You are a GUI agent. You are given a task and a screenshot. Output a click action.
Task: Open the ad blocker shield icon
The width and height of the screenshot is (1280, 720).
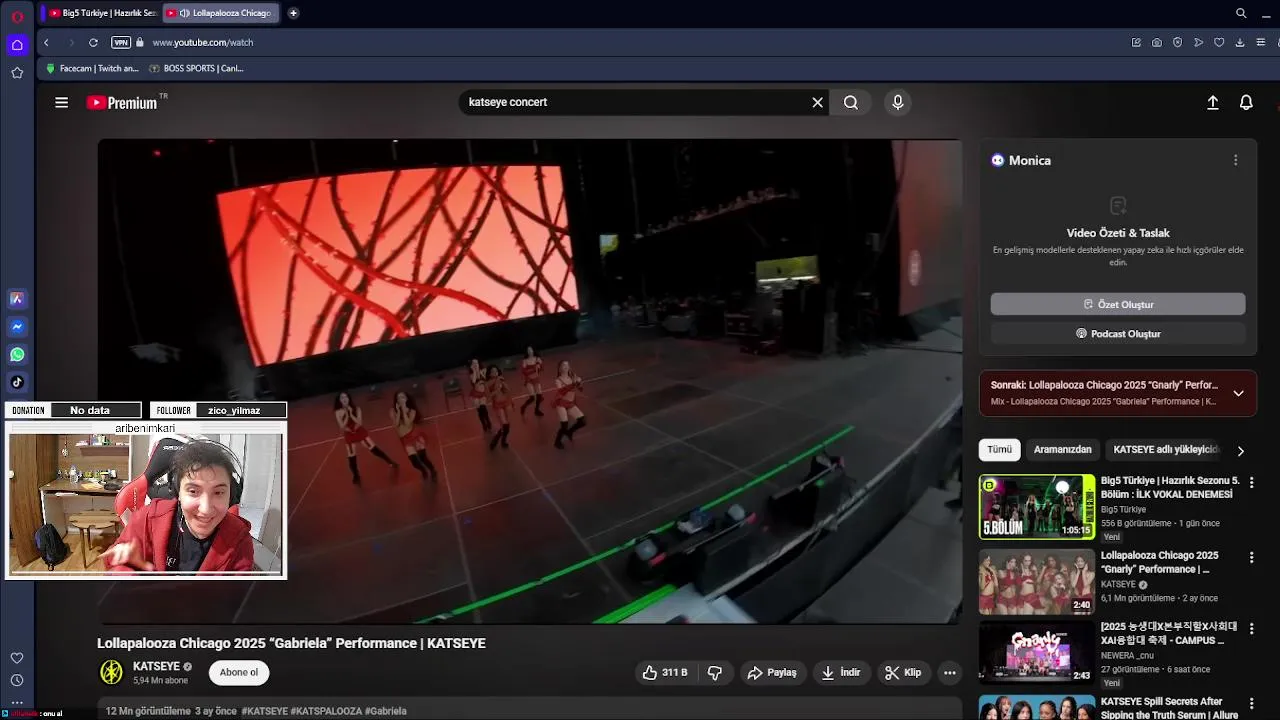(1177, 42)
